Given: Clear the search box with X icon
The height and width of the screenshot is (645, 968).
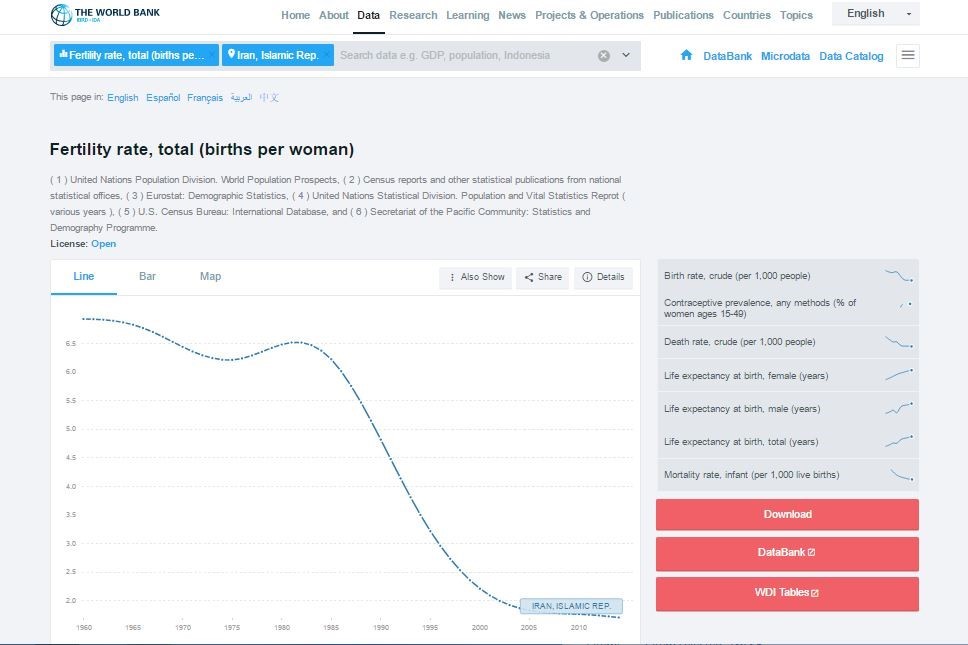Looking at the screenshot, I should pos(604,56).
